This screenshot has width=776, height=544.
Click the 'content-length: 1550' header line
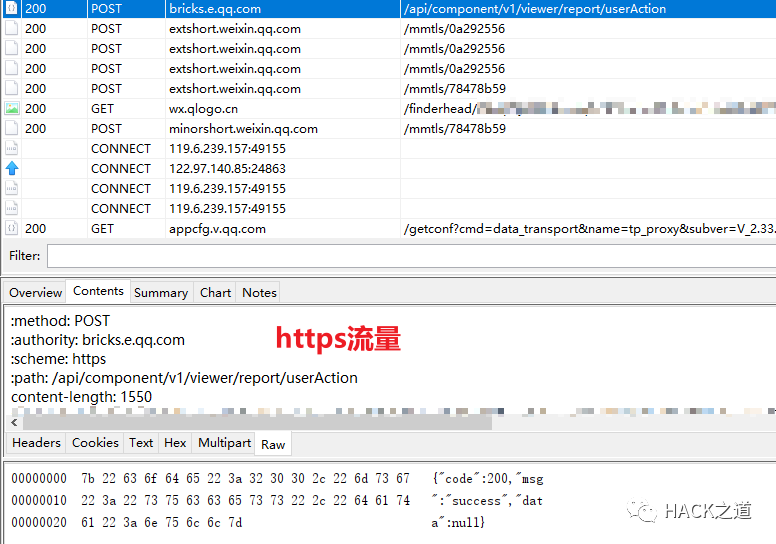point(81,396)
